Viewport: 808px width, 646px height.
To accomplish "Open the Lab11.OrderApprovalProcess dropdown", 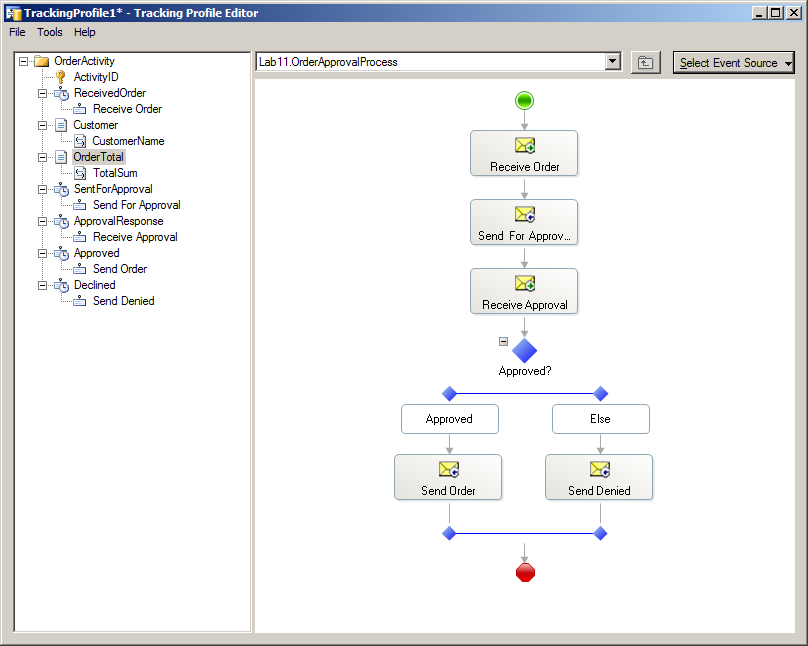I will (613, 62).
